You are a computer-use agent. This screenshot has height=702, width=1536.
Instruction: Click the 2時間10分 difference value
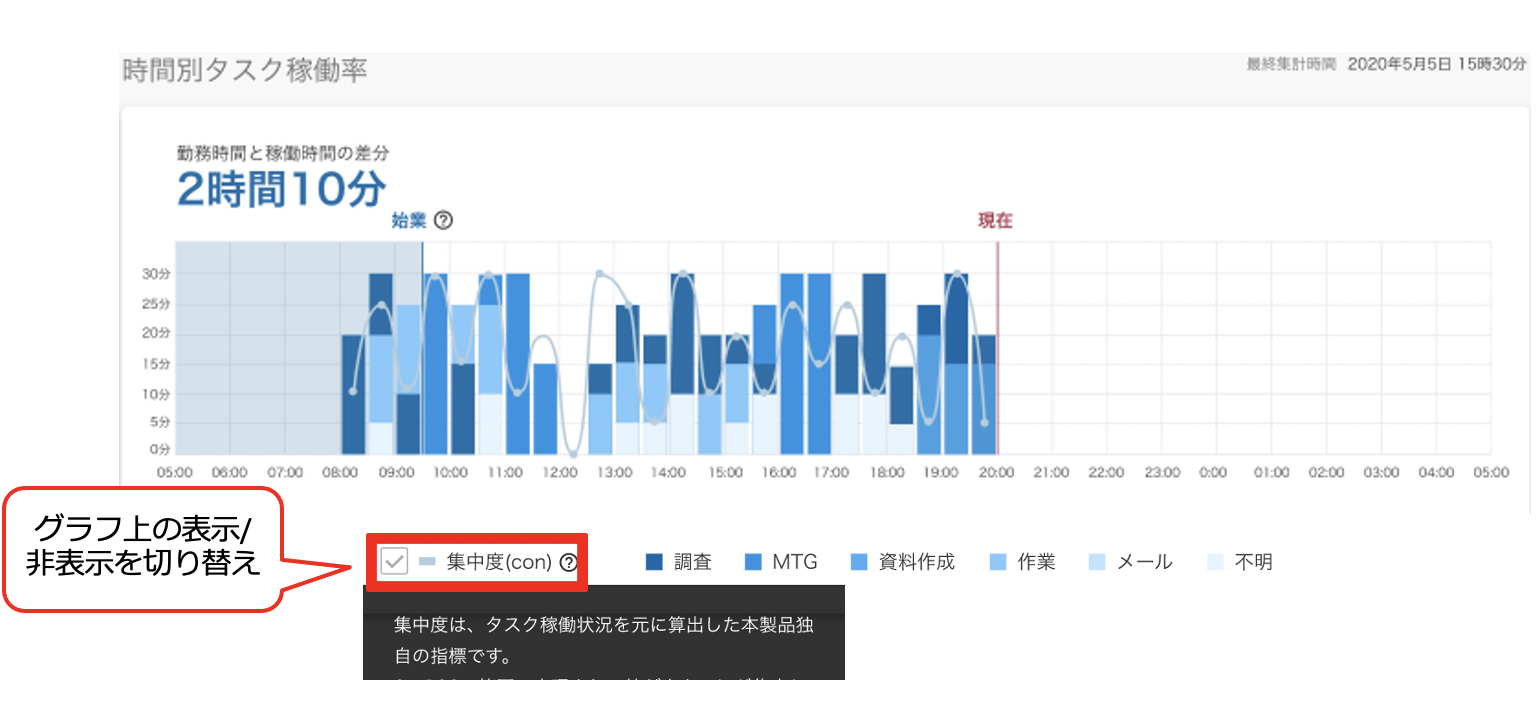[x=282, y=189]
